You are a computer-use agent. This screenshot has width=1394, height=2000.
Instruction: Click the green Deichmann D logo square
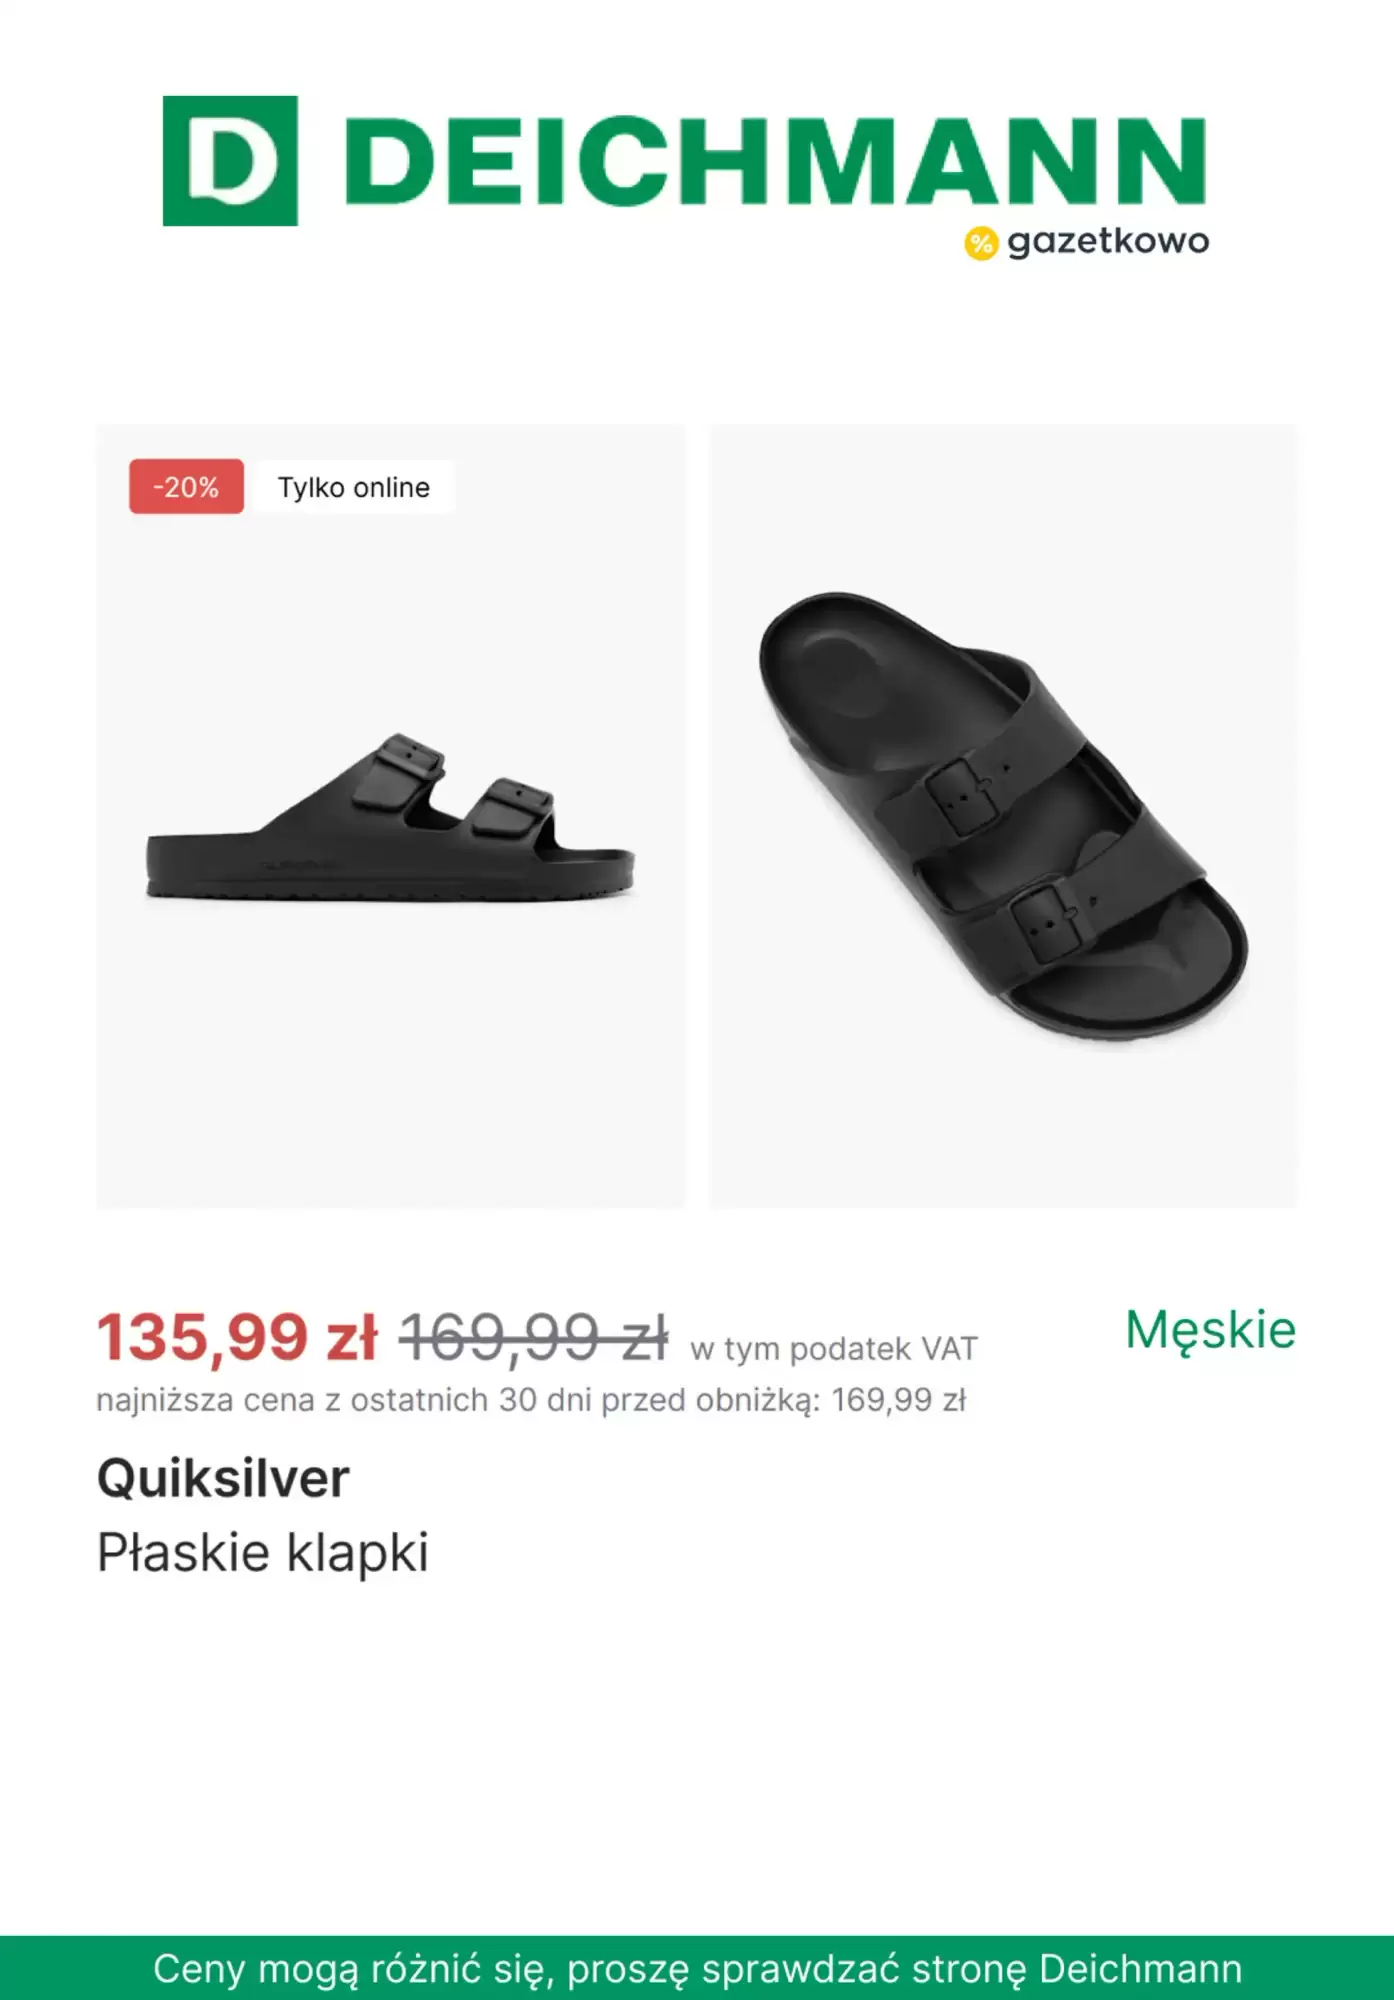coord(230,161)
